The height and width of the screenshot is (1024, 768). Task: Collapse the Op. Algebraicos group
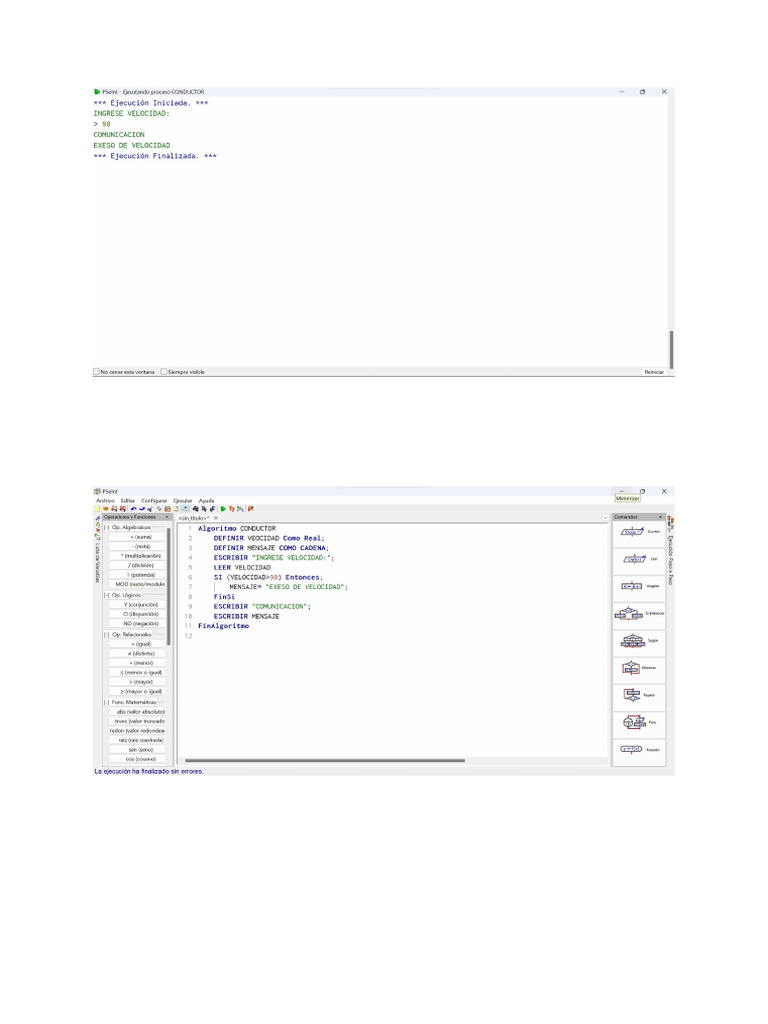coord(106,527)
